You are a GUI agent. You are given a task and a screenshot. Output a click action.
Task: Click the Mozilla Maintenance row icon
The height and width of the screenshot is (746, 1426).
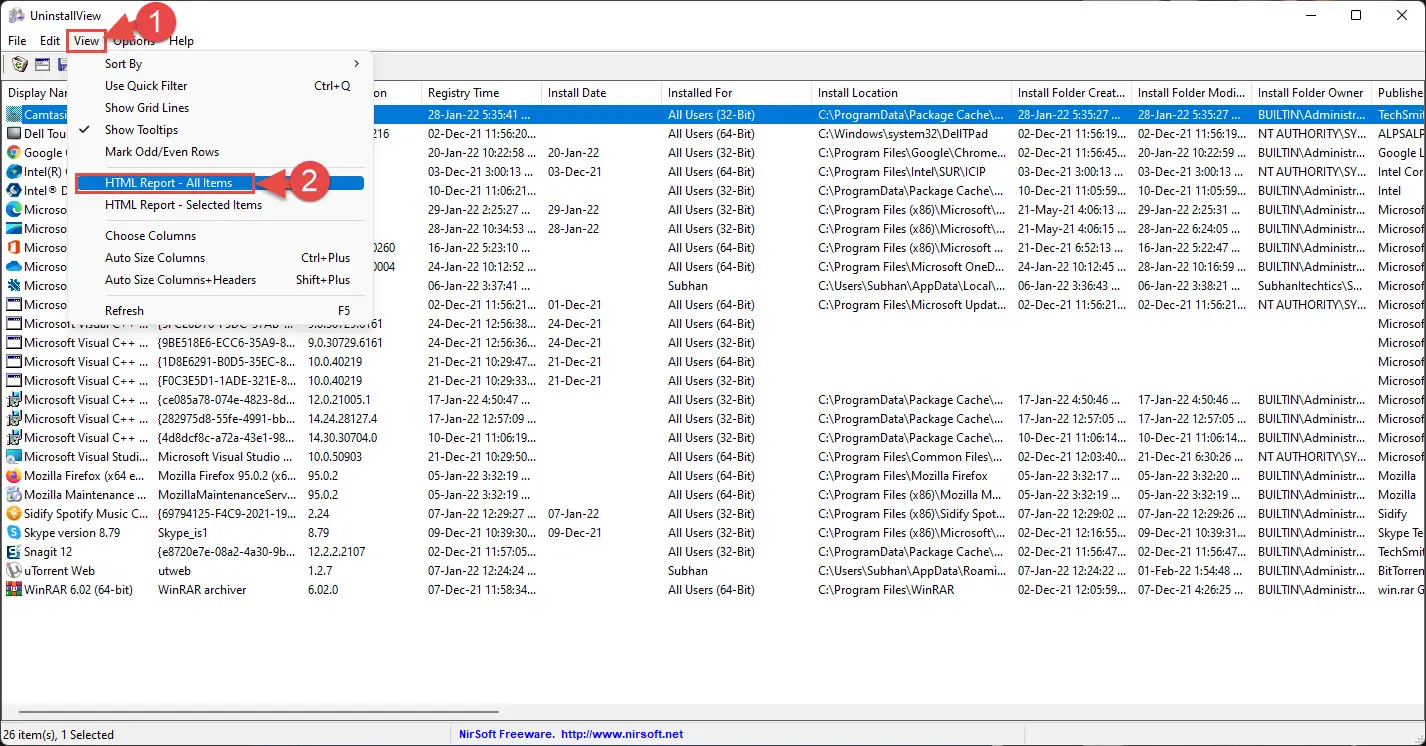14,495
